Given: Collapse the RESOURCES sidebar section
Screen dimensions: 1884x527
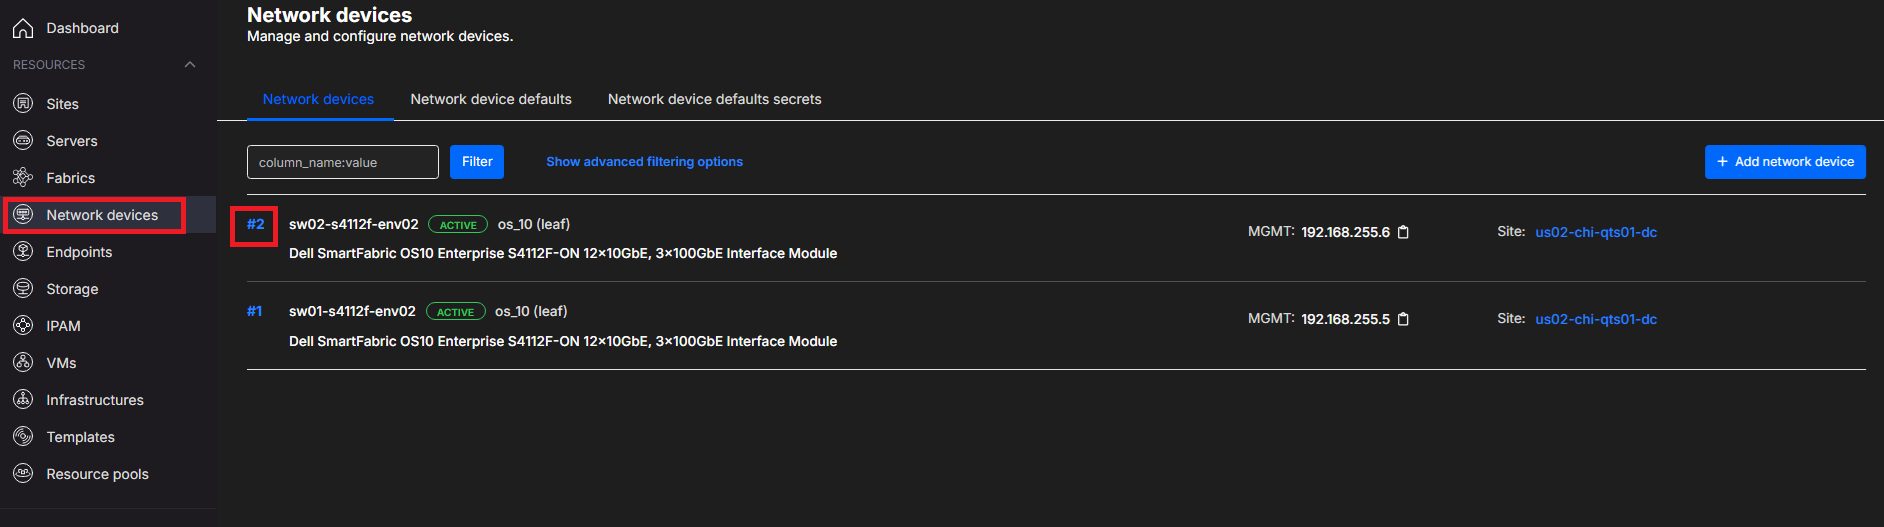Looking at the screenshot, I should point(190,65).
